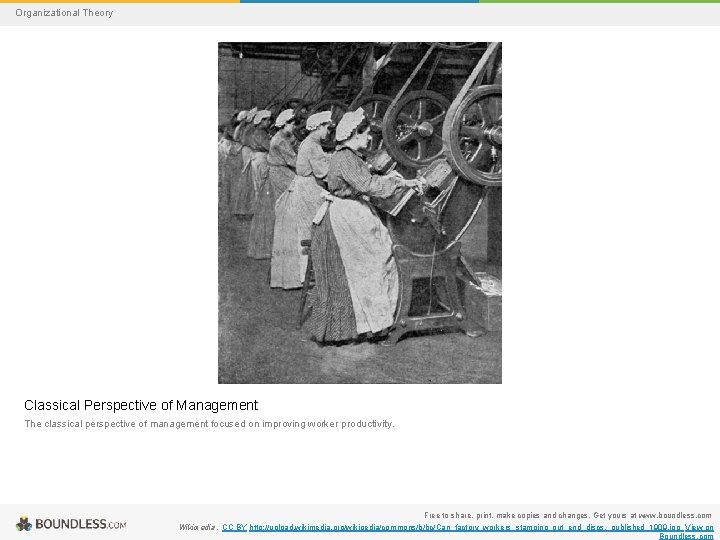Click the BOUNDLESS.COM wordmark in footer
This screenshot has width=720, height=540.
click(80, 524)
